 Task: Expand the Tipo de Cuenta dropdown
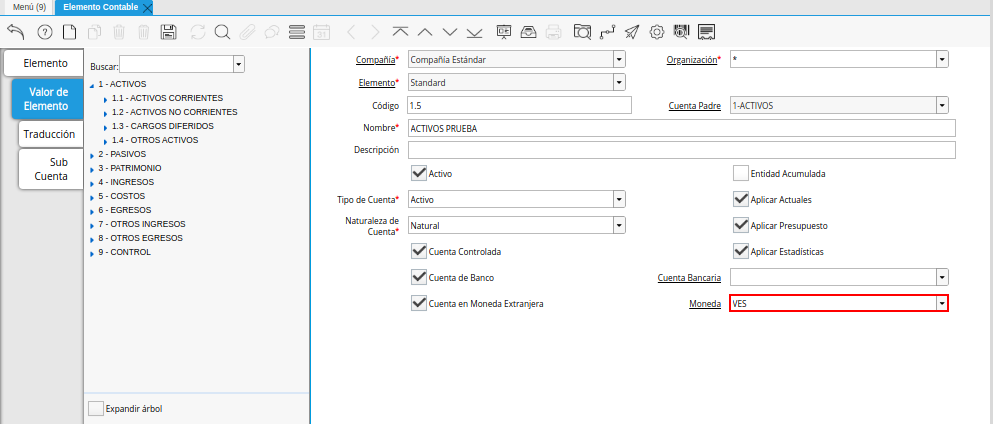pyautogui.click(x=619, y=199)
